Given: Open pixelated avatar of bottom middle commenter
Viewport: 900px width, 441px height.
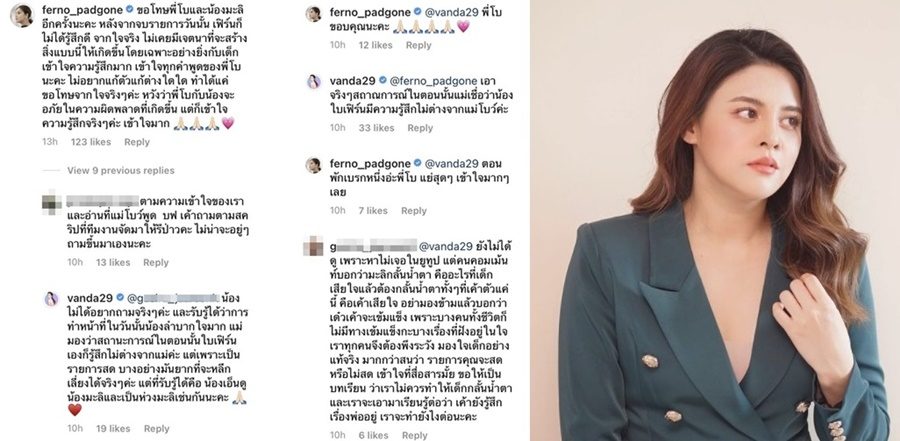Looking at the screenshot, I should 313,247.
